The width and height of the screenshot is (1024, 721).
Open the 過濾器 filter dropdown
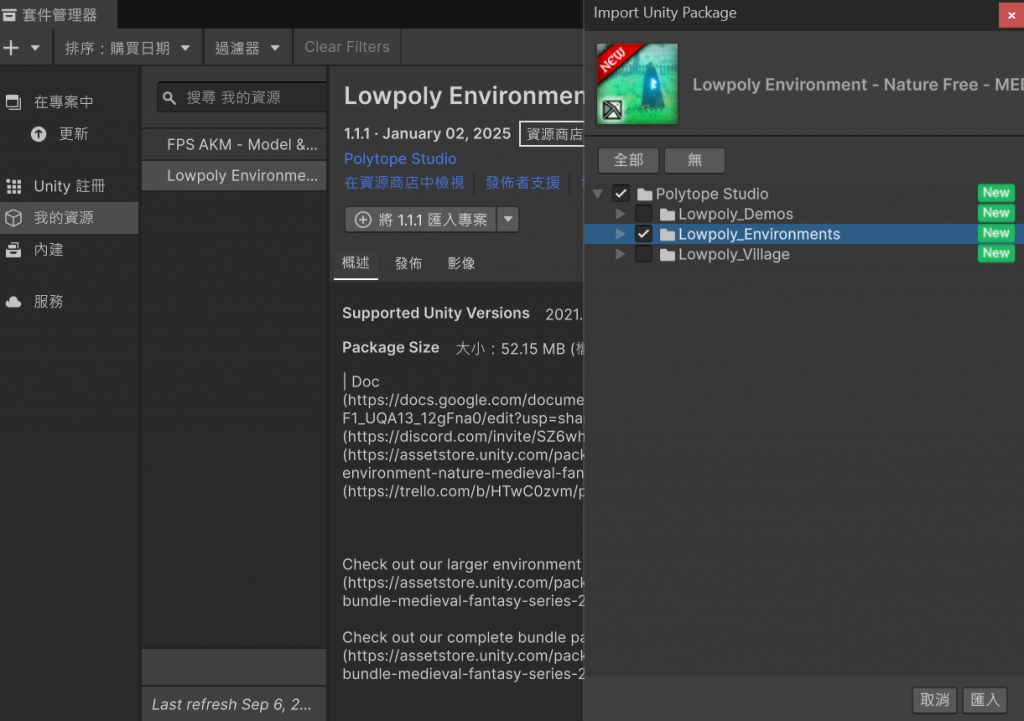(247, 48)
